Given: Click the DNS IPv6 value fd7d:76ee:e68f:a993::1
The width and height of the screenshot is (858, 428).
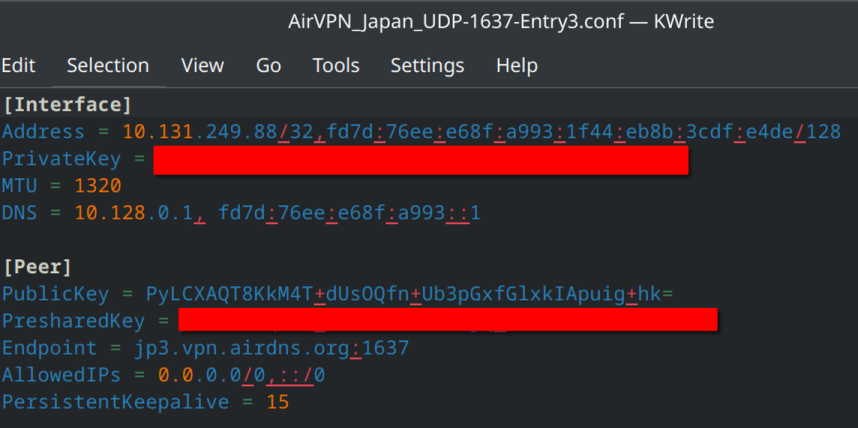Looking at the screenshot, I should 349,213.
